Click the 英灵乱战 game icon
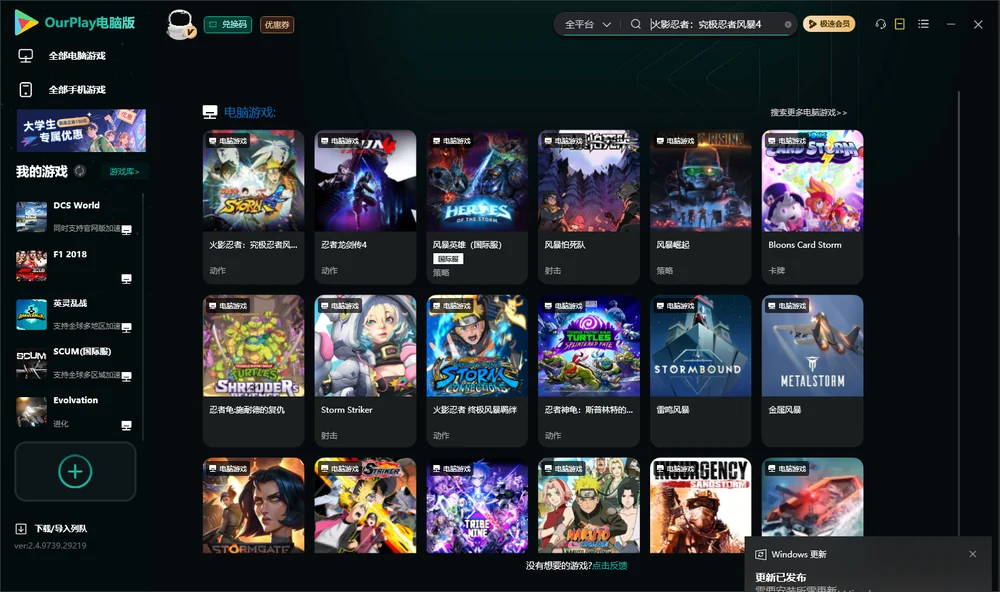Image resolution: width=1000 pixels, height=592 pixels. [31, 314]
